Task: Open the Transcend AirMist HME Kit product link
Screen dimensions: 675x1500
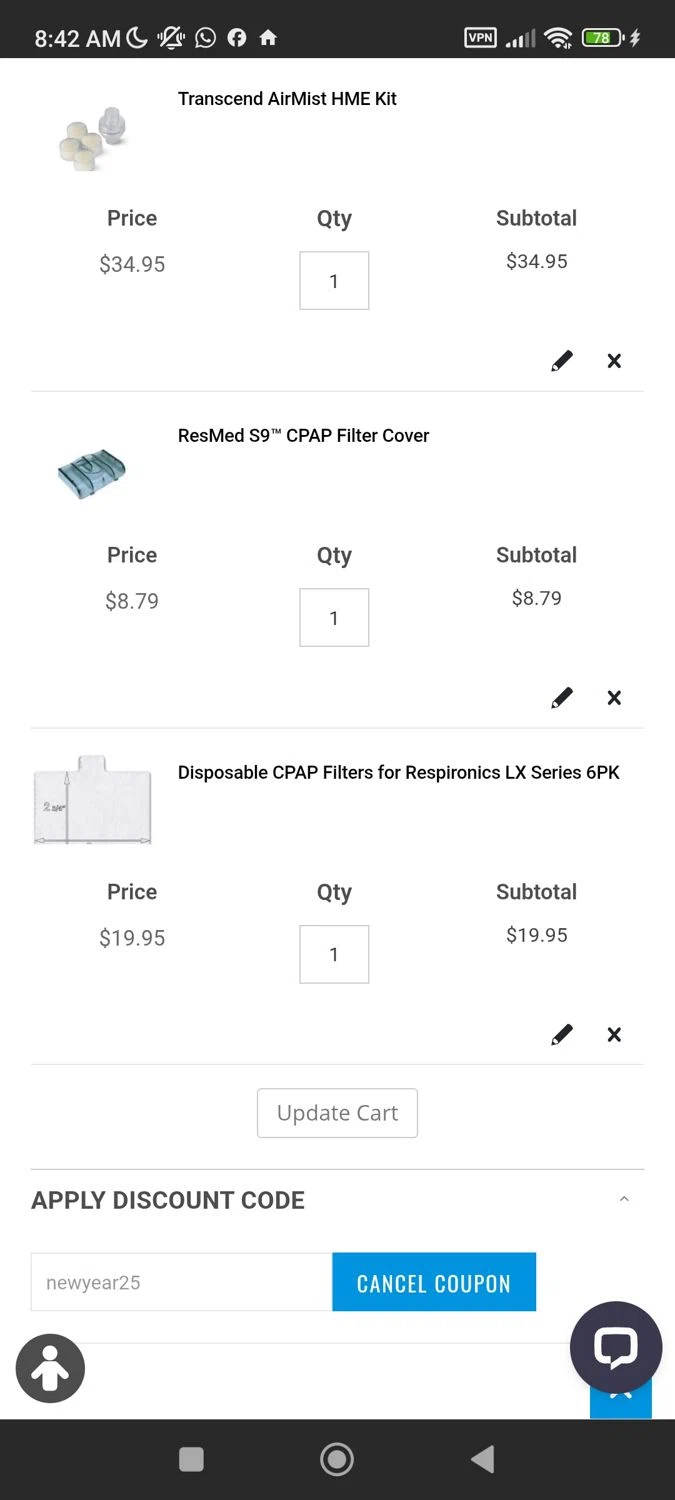Action: [x=287, y=99]
